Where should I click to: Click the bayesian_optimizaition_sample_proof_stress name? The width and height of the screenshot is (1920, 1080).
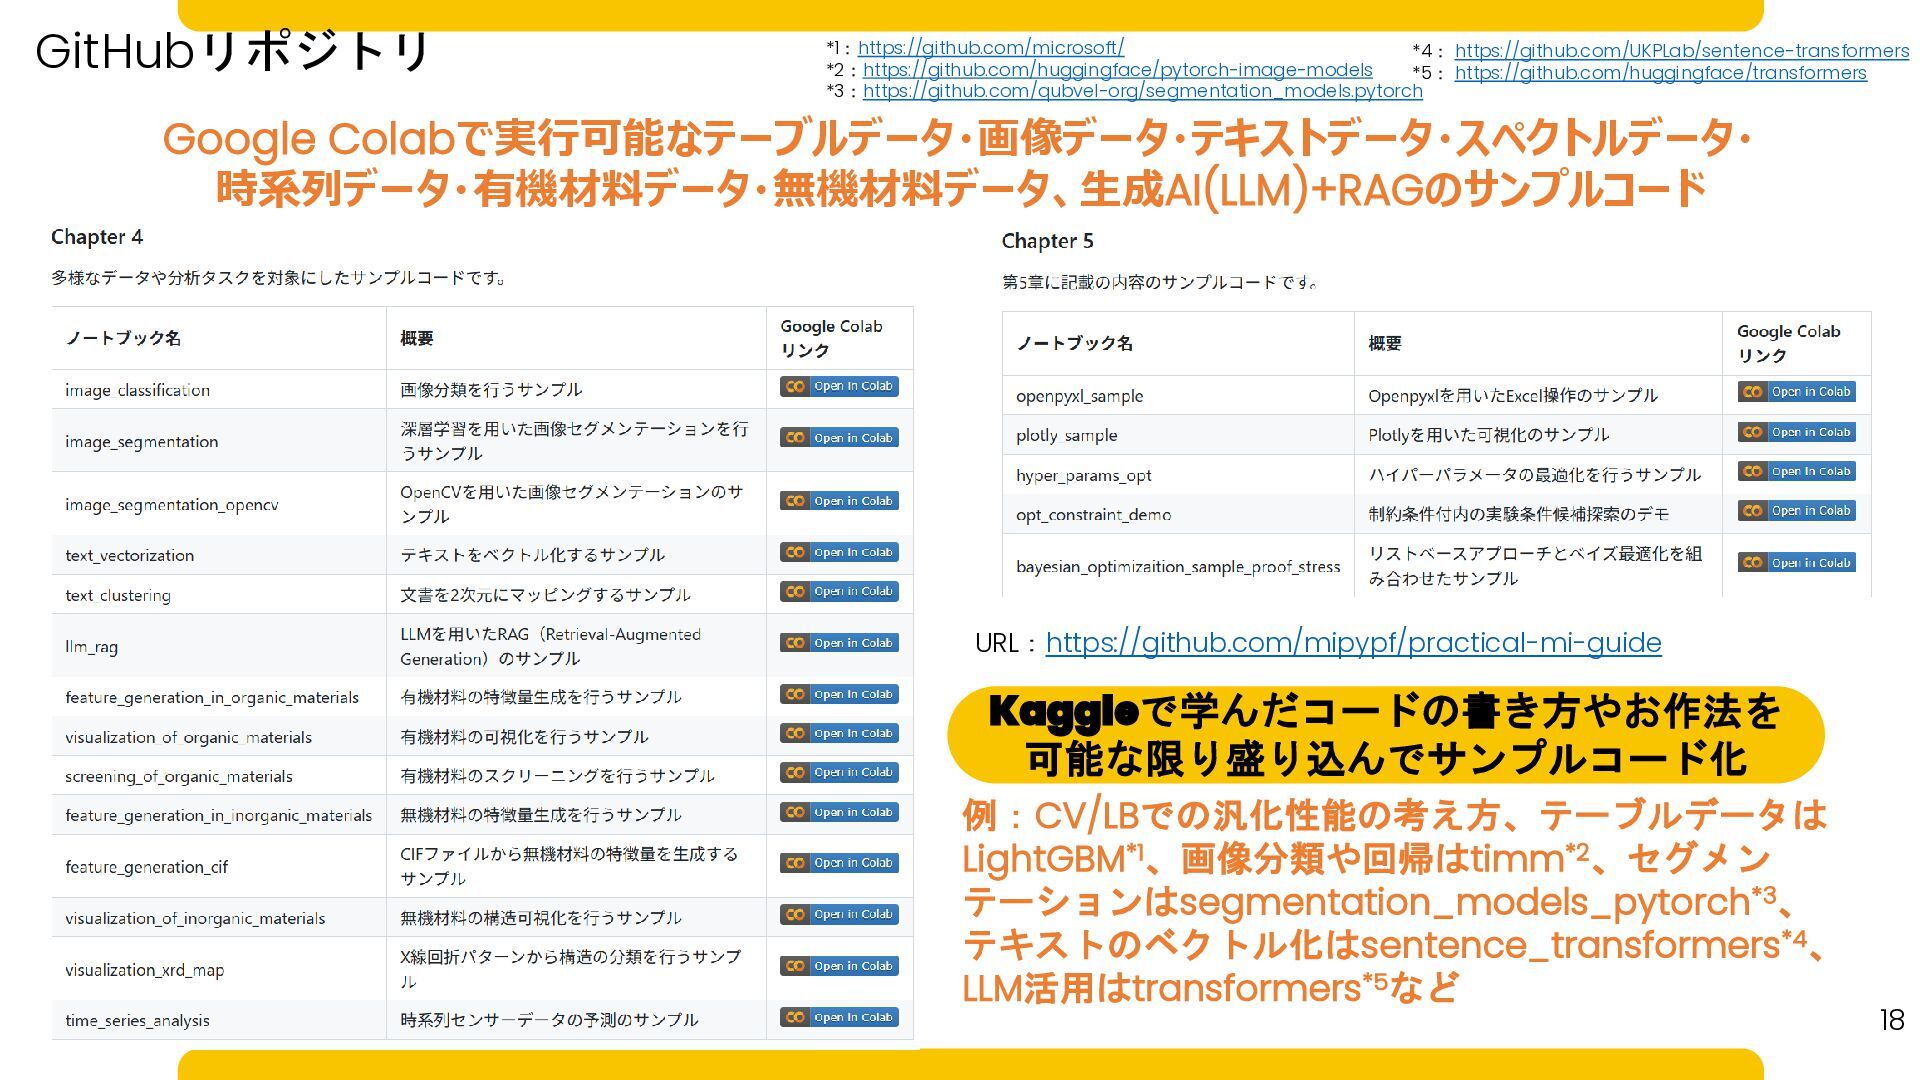(x=1177, y=566)
